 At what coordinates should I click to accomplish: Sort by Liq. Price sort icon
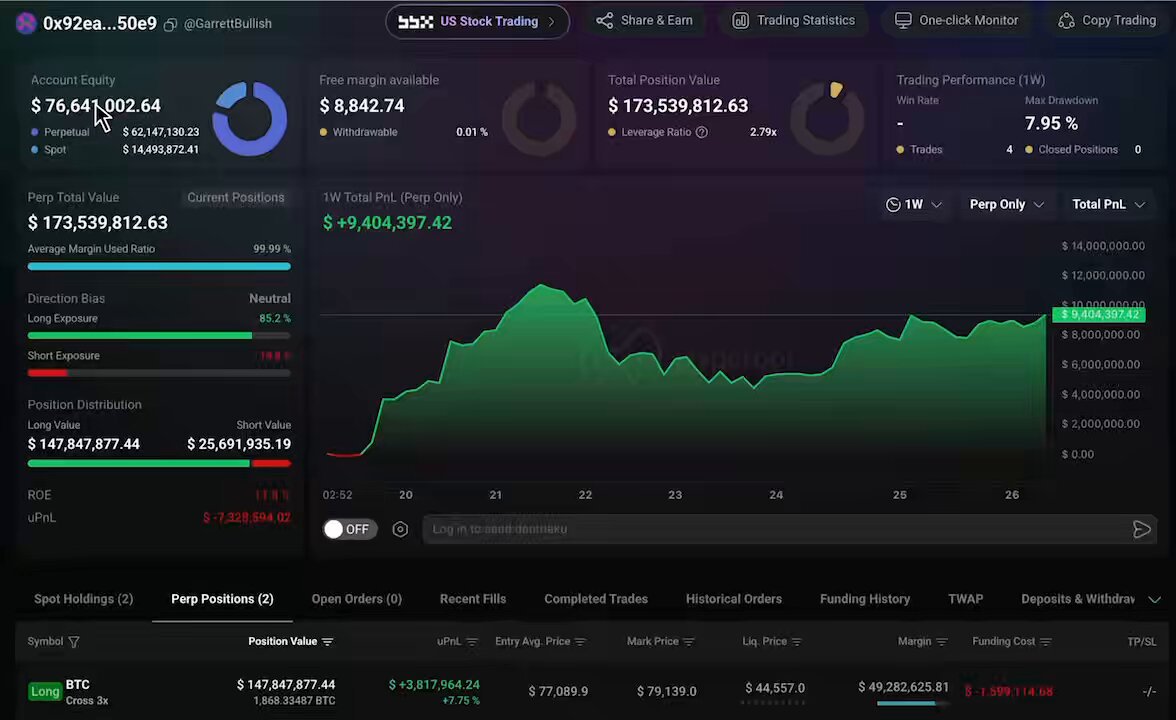click(x=796, y=642)
